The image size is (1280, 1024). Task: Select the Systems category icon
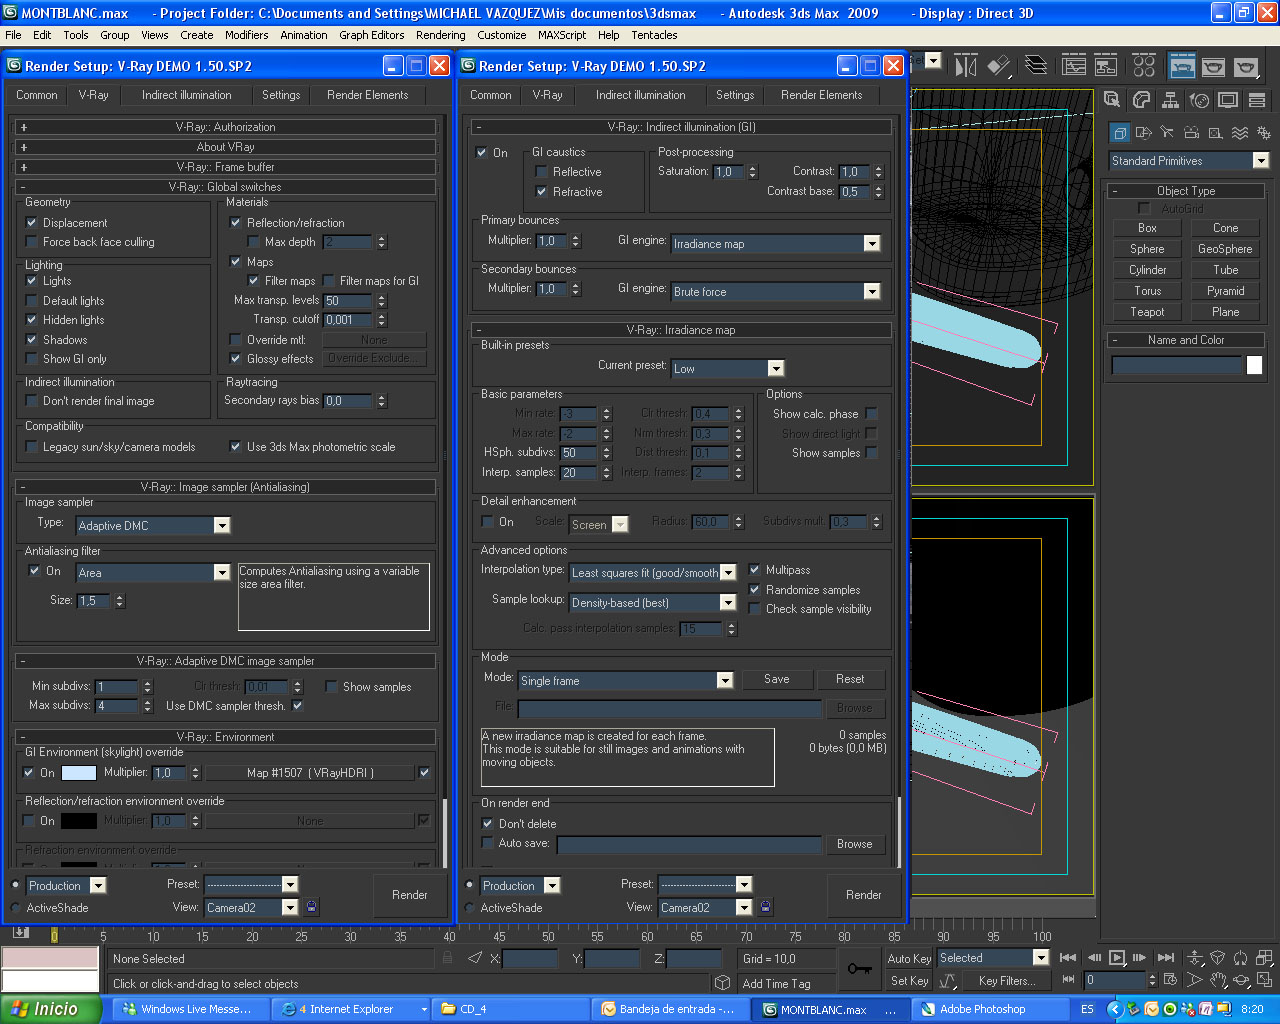point(1263,132)
